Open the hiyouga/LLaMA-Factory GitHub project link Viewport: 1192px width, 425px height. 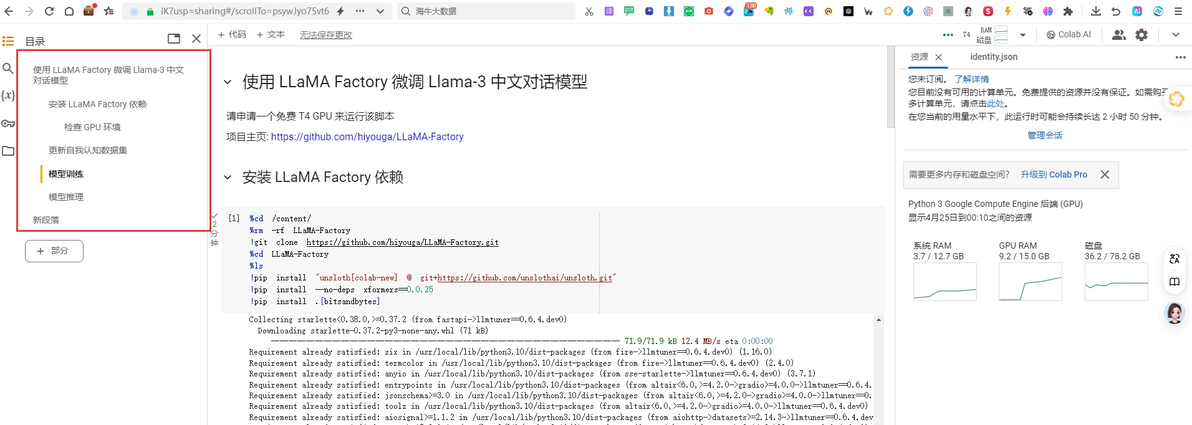[367, 137]
